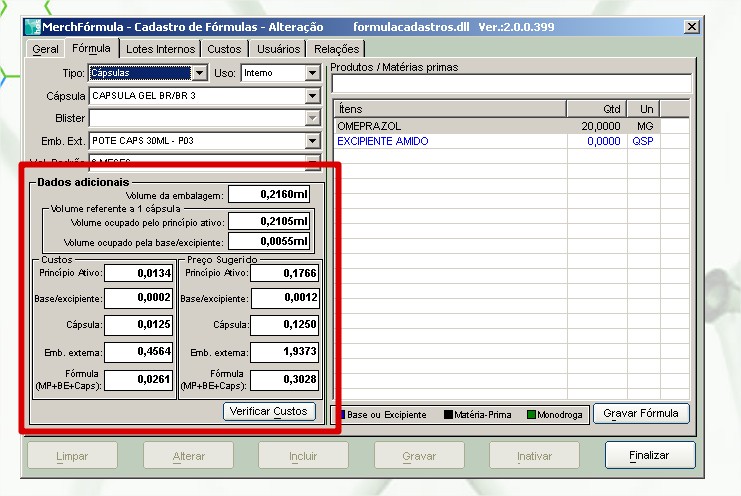Click the Finalizar button
Viewport: 741px width, 496px height.
point(649,455)
